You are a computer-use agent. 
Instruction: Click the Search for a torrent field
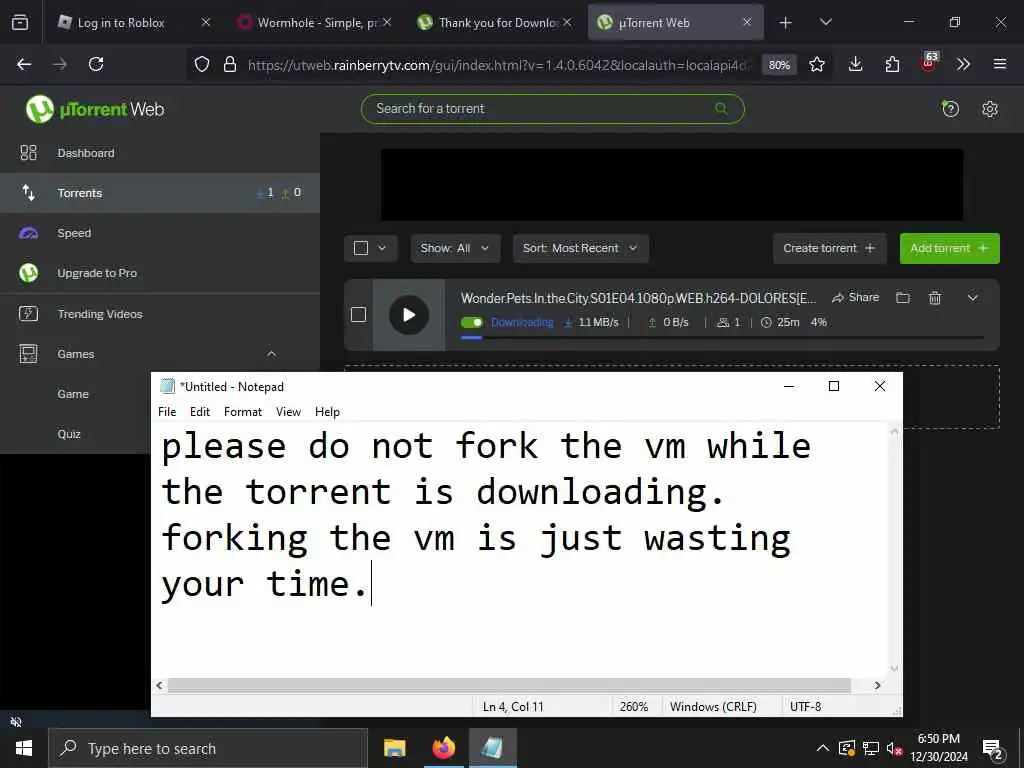click(552, 108)
